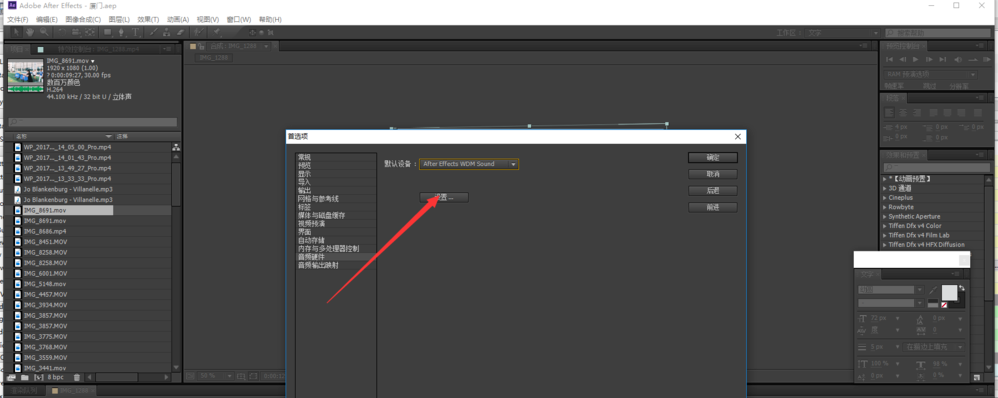This screenshot has width=998, height=398.
Task: Open the 编辑(E) menu
Action: coord(46,20)
